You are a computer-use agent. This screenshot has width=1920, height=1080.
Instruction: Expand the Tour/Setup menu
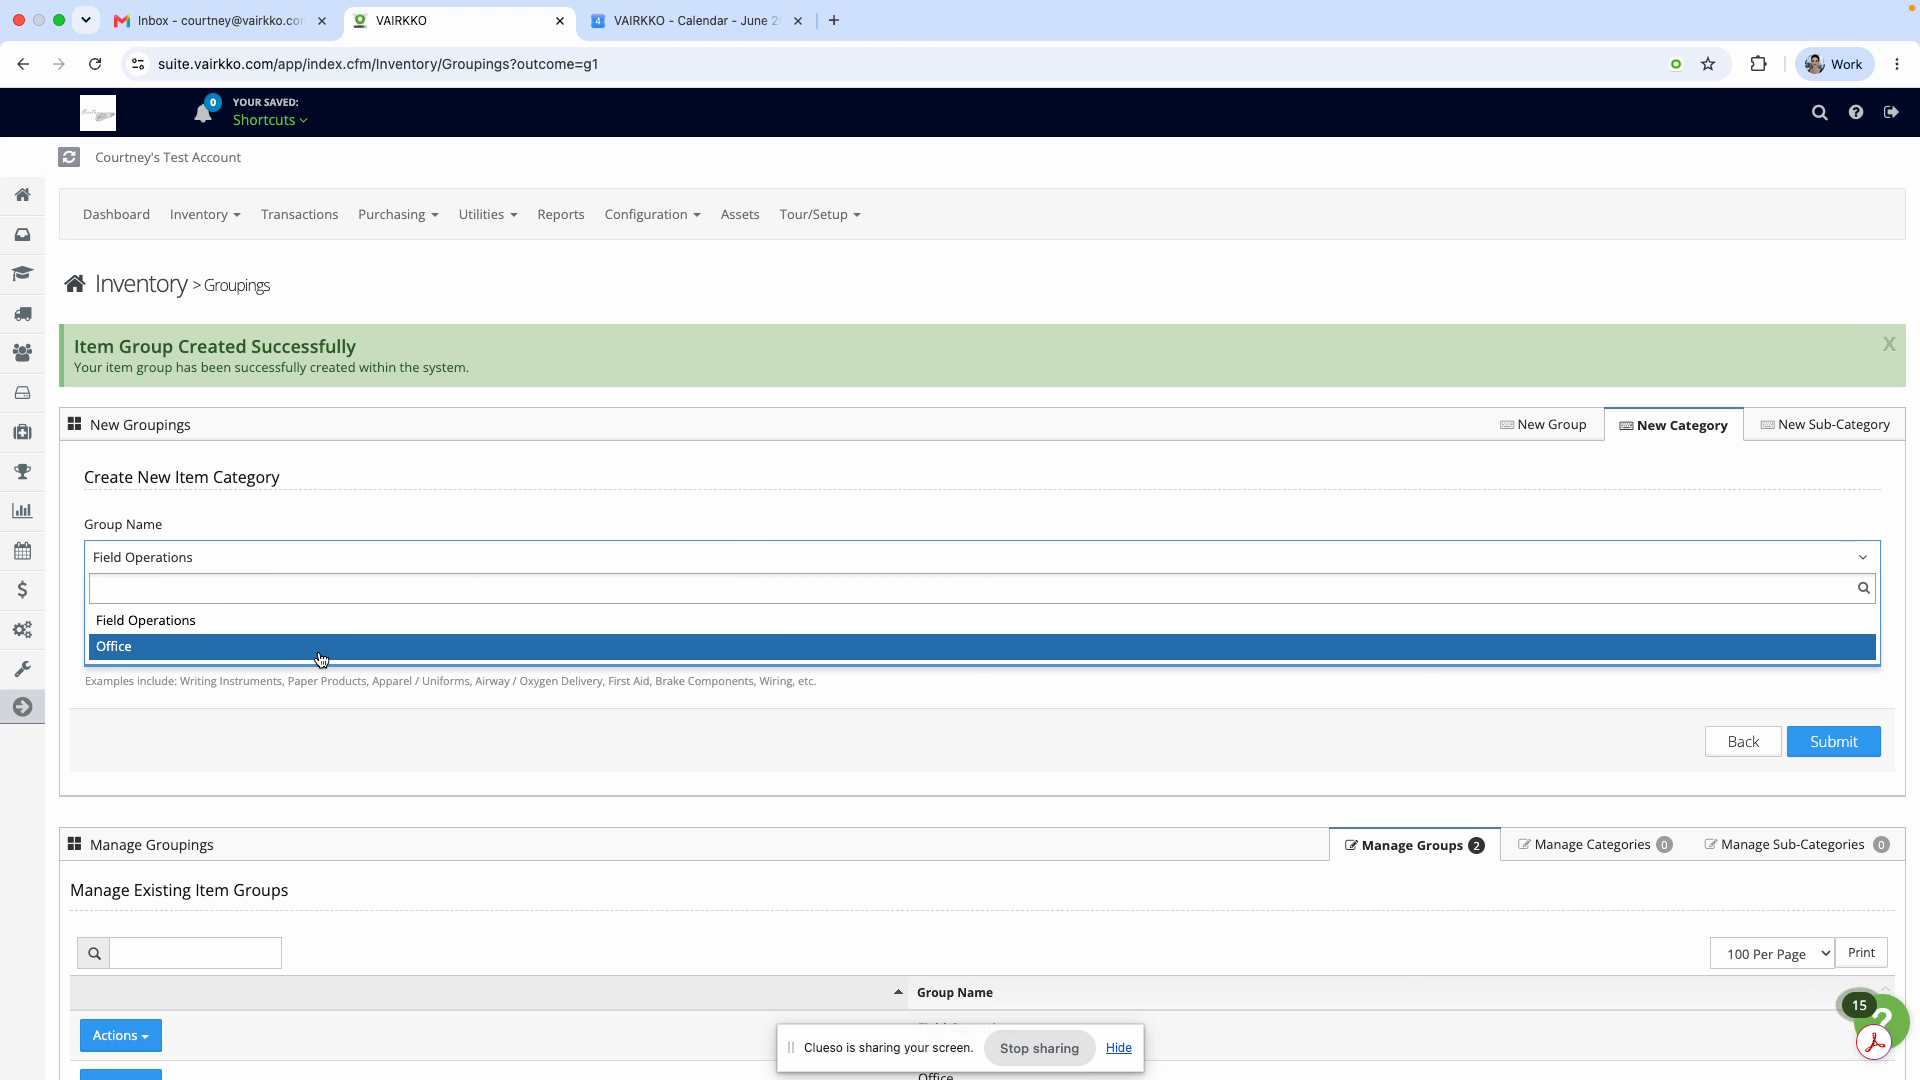820,215
